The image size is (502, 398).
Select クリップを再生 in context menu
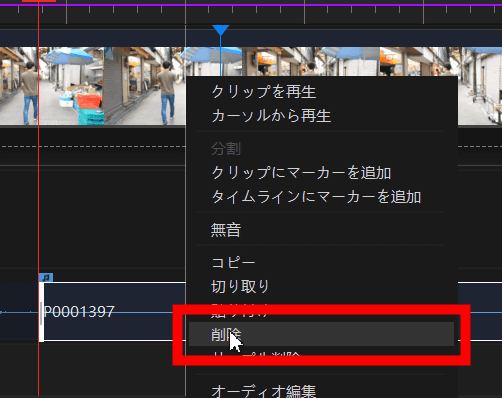[x=264, y=92]
